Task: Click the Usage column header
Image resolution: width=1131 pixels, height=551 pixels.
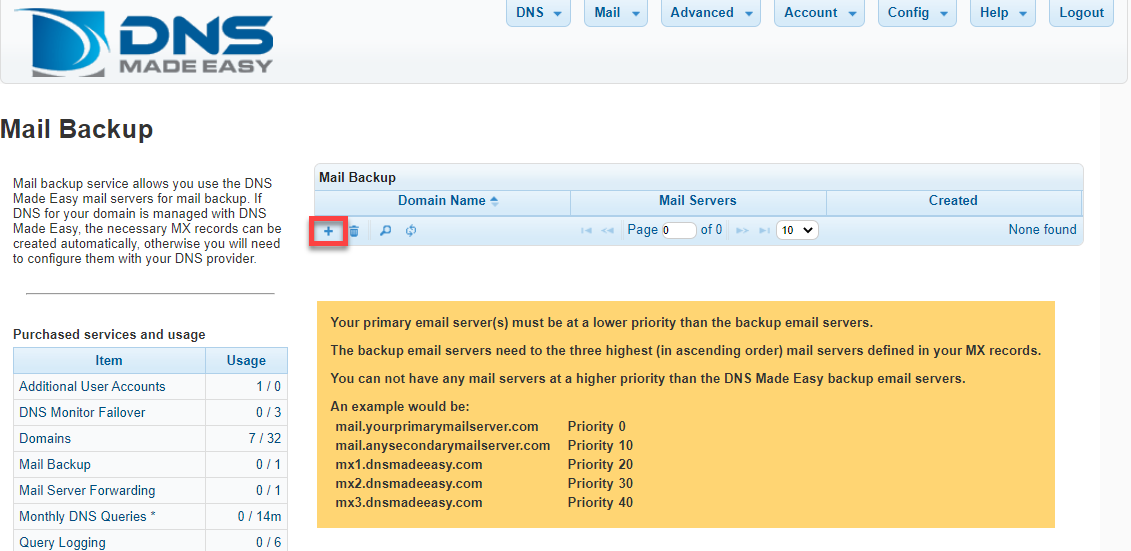Action: pyautogui.click(x=246, y=361)
